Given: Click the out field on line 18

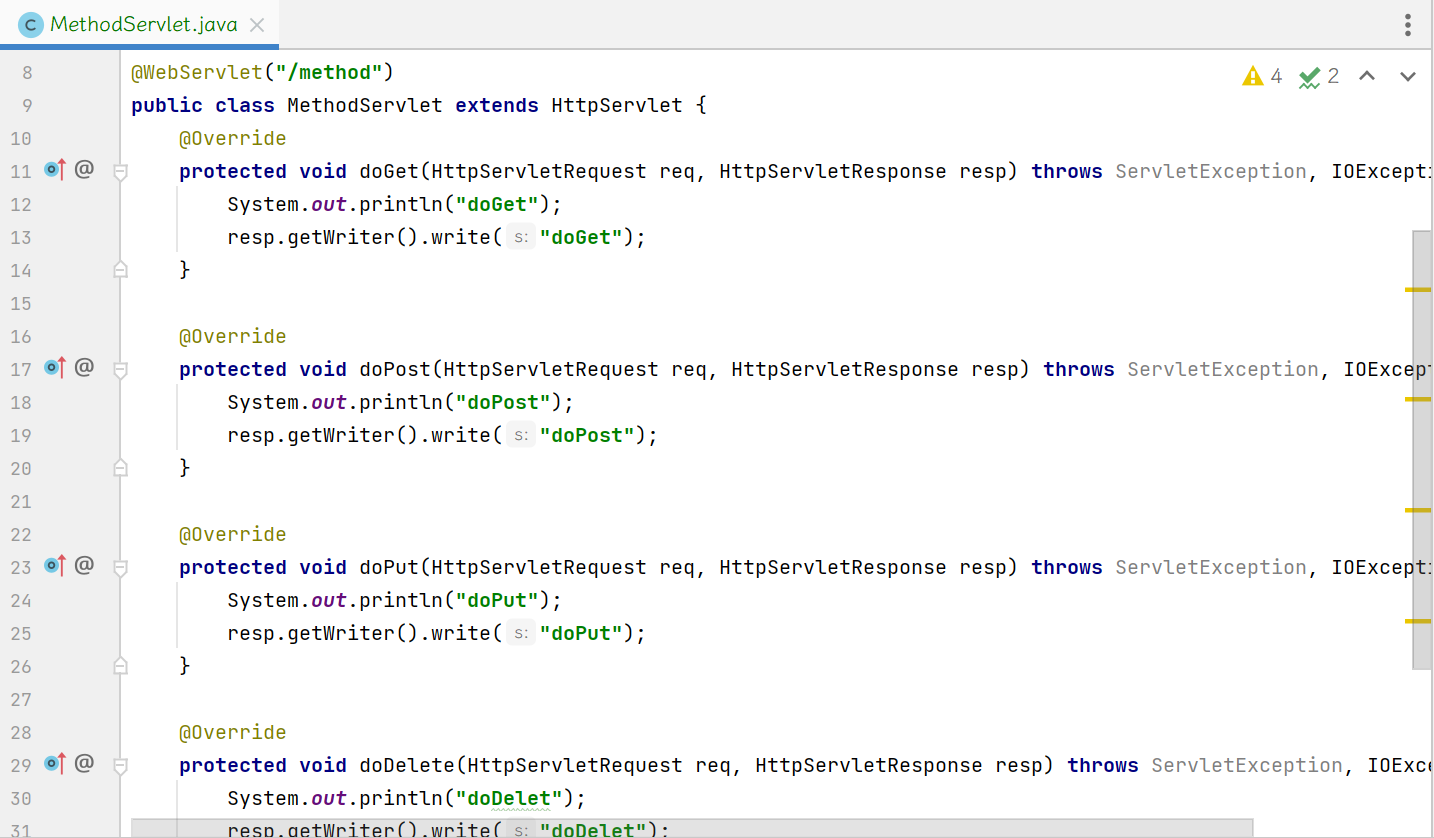Looking at the screenshot, I should pyautogui.click(x=329, y=402).
